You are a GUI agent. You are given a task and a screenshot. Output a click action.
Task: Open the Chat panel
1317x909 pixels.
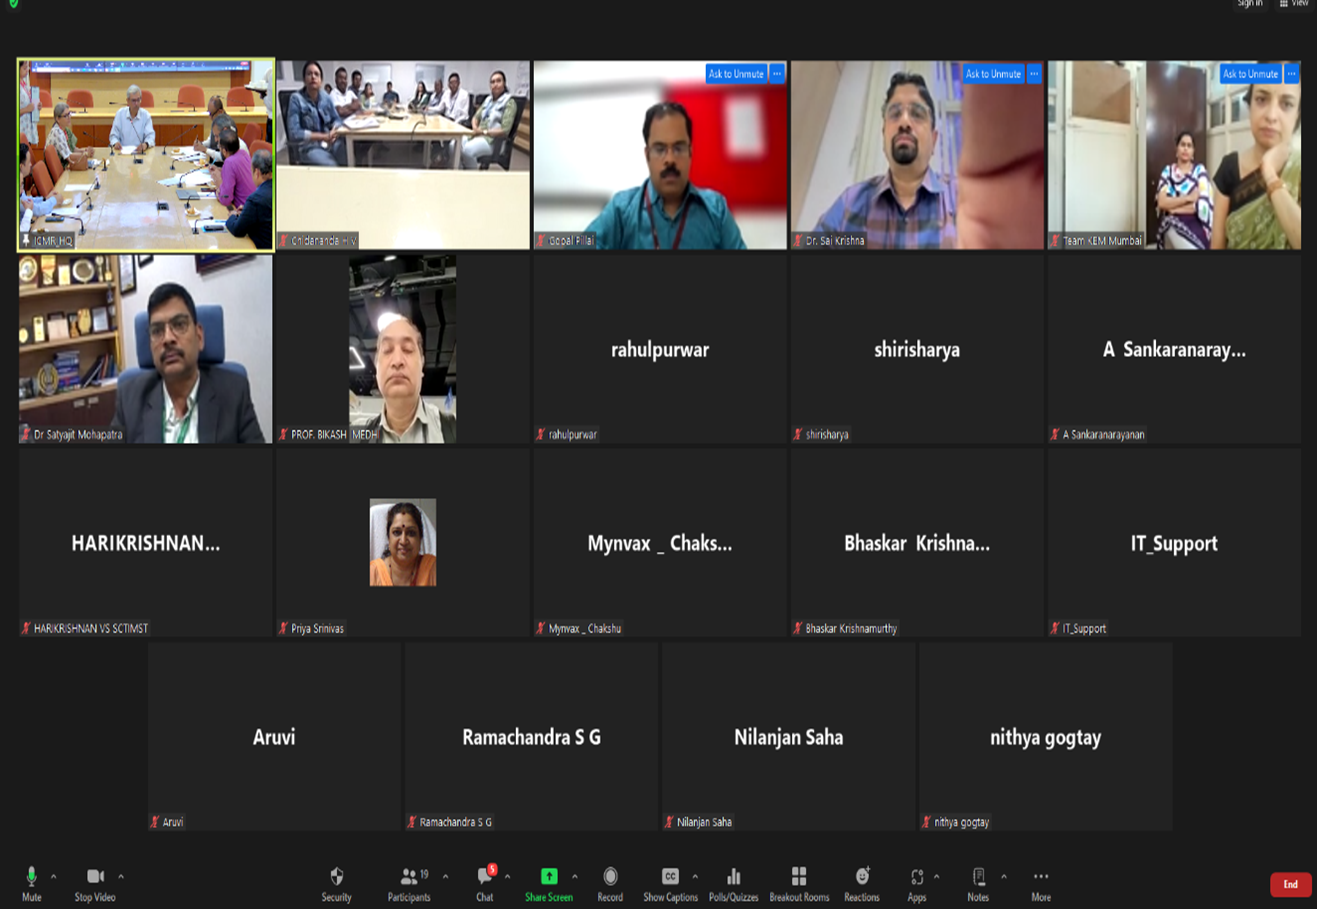point(485,883)
